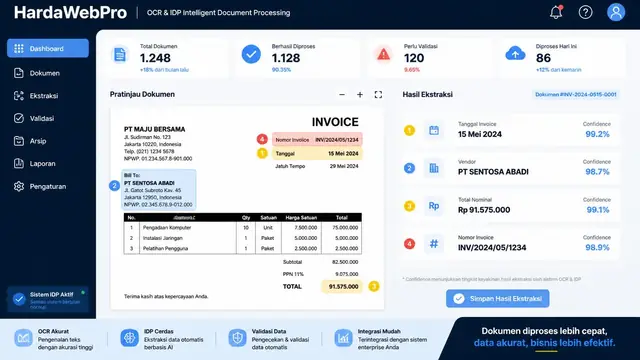Viewport: 640px width, 360px height.
Task: Click the Jatuh Tempo date 29 Mei 2024
Action: click(344, 166)
